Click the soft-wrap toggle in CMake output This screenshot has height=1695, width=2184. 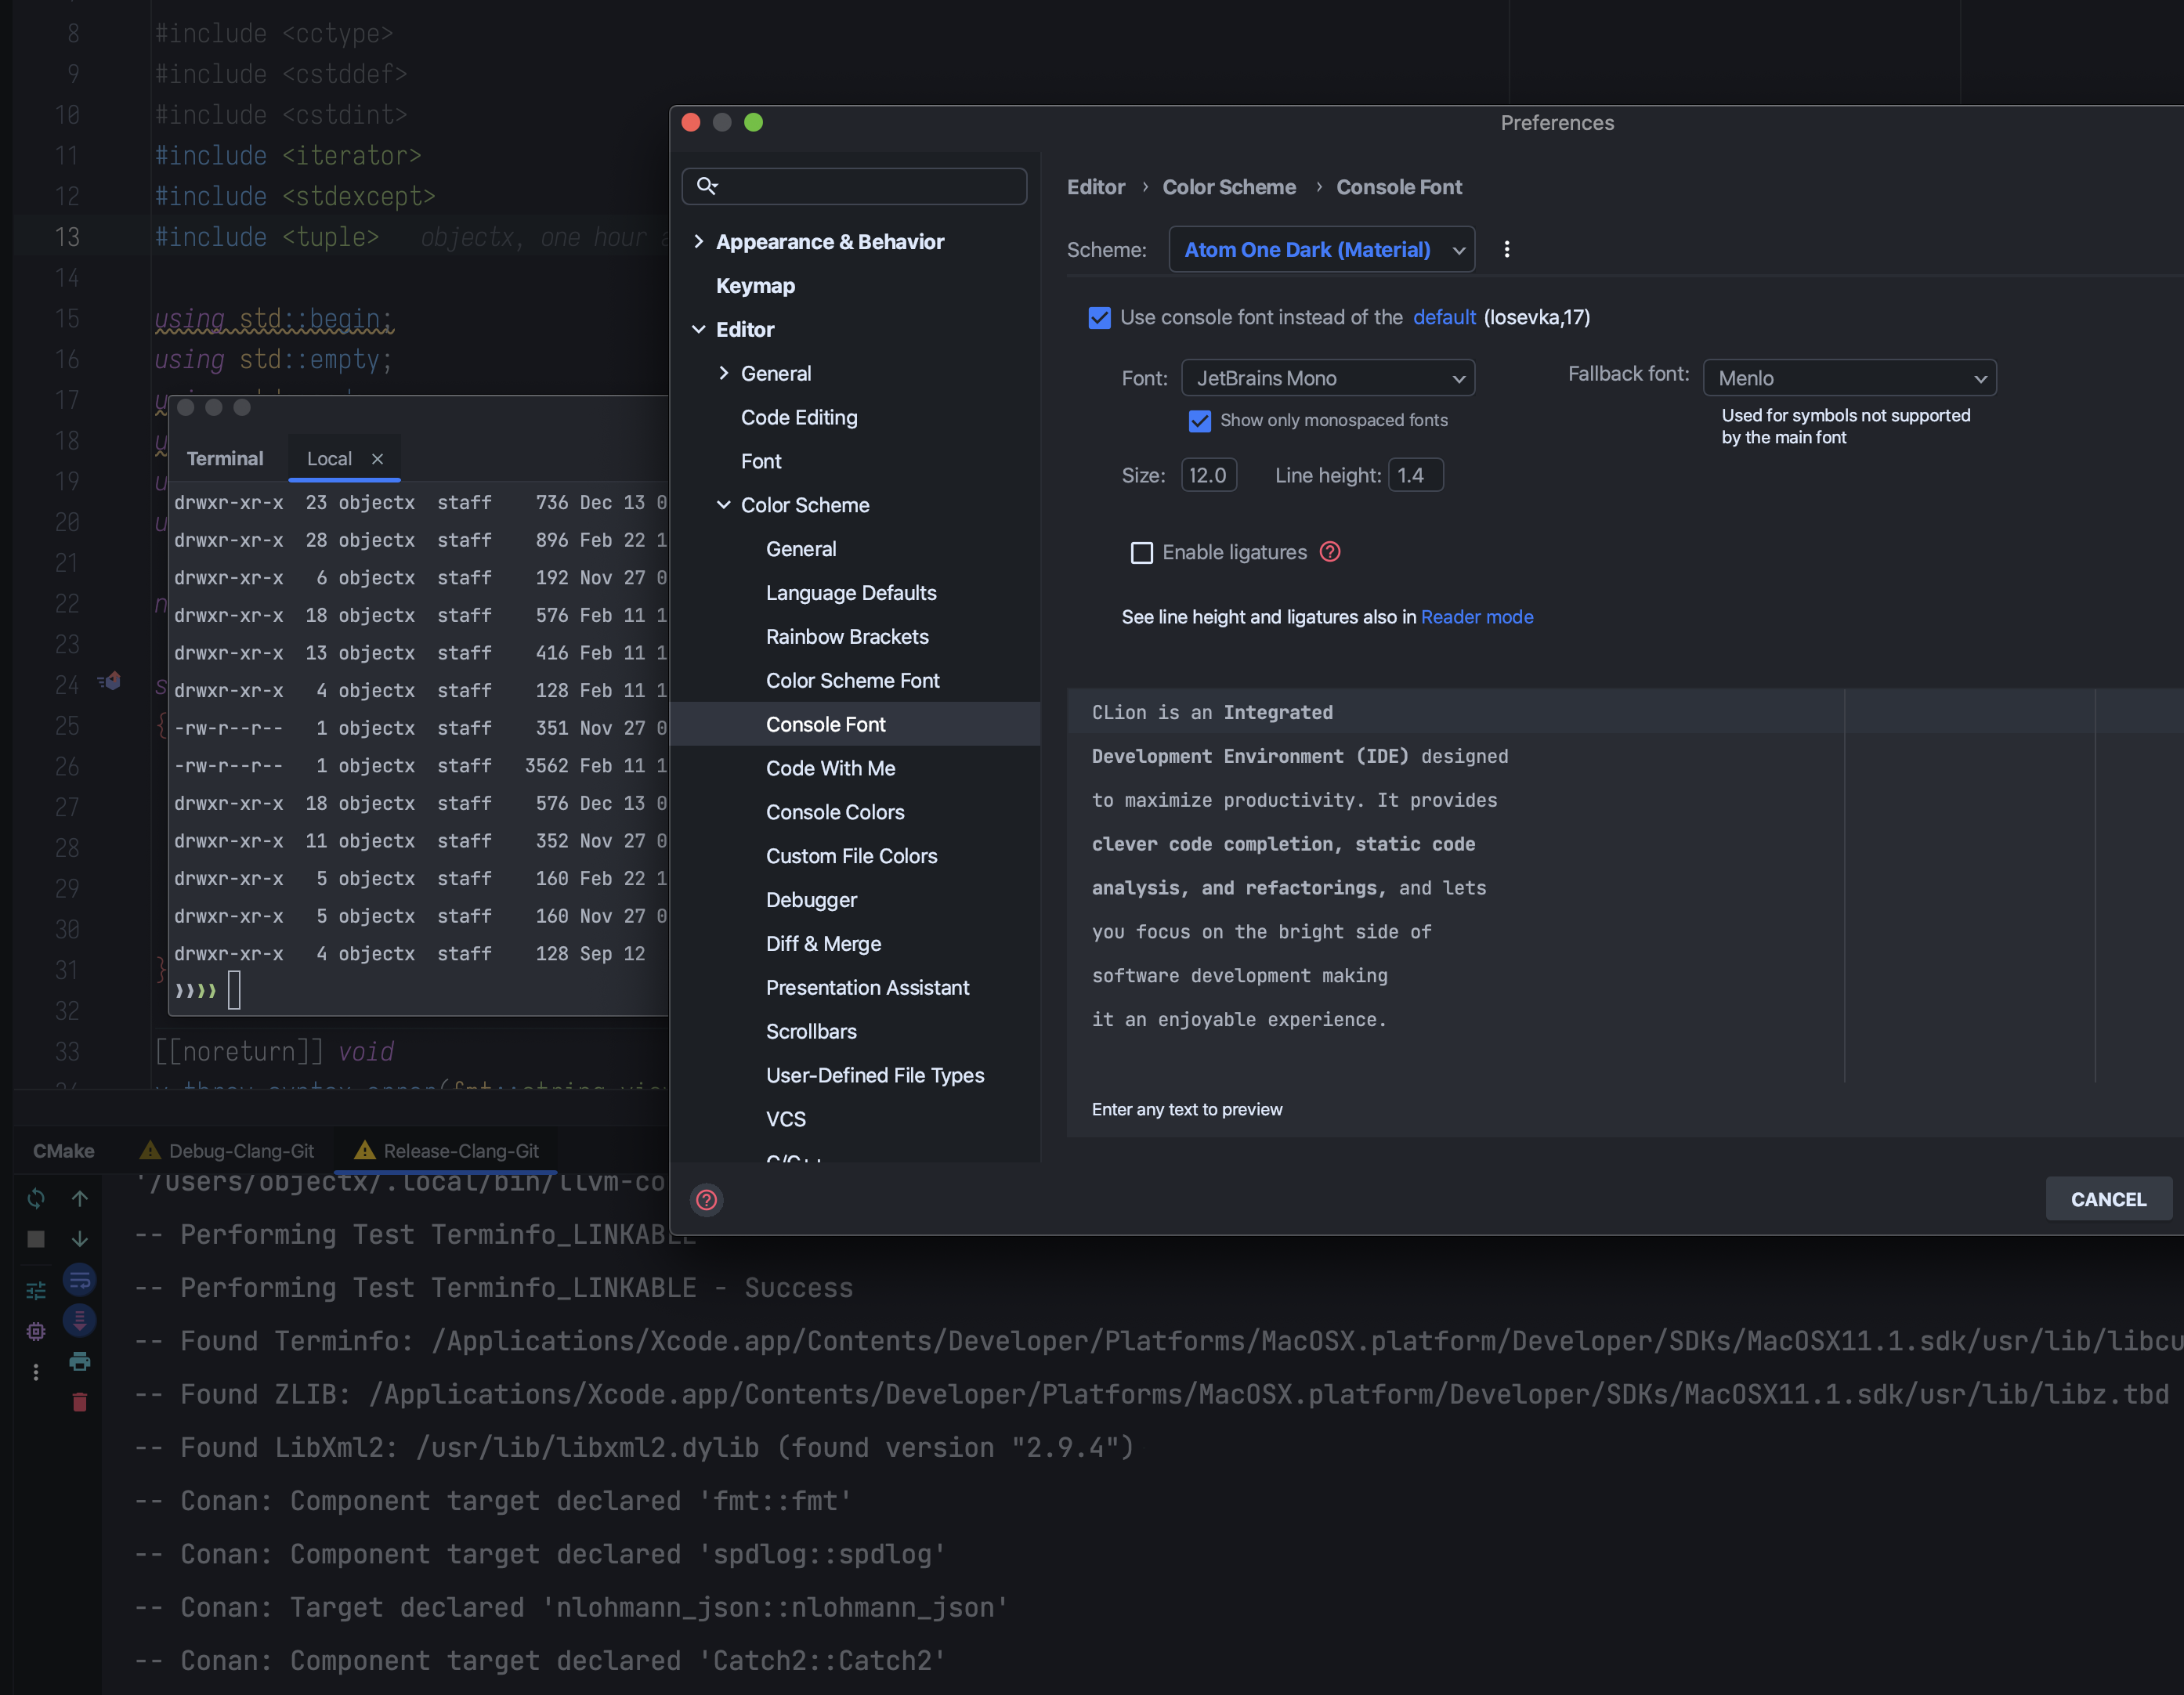(x=80, y=1280)
